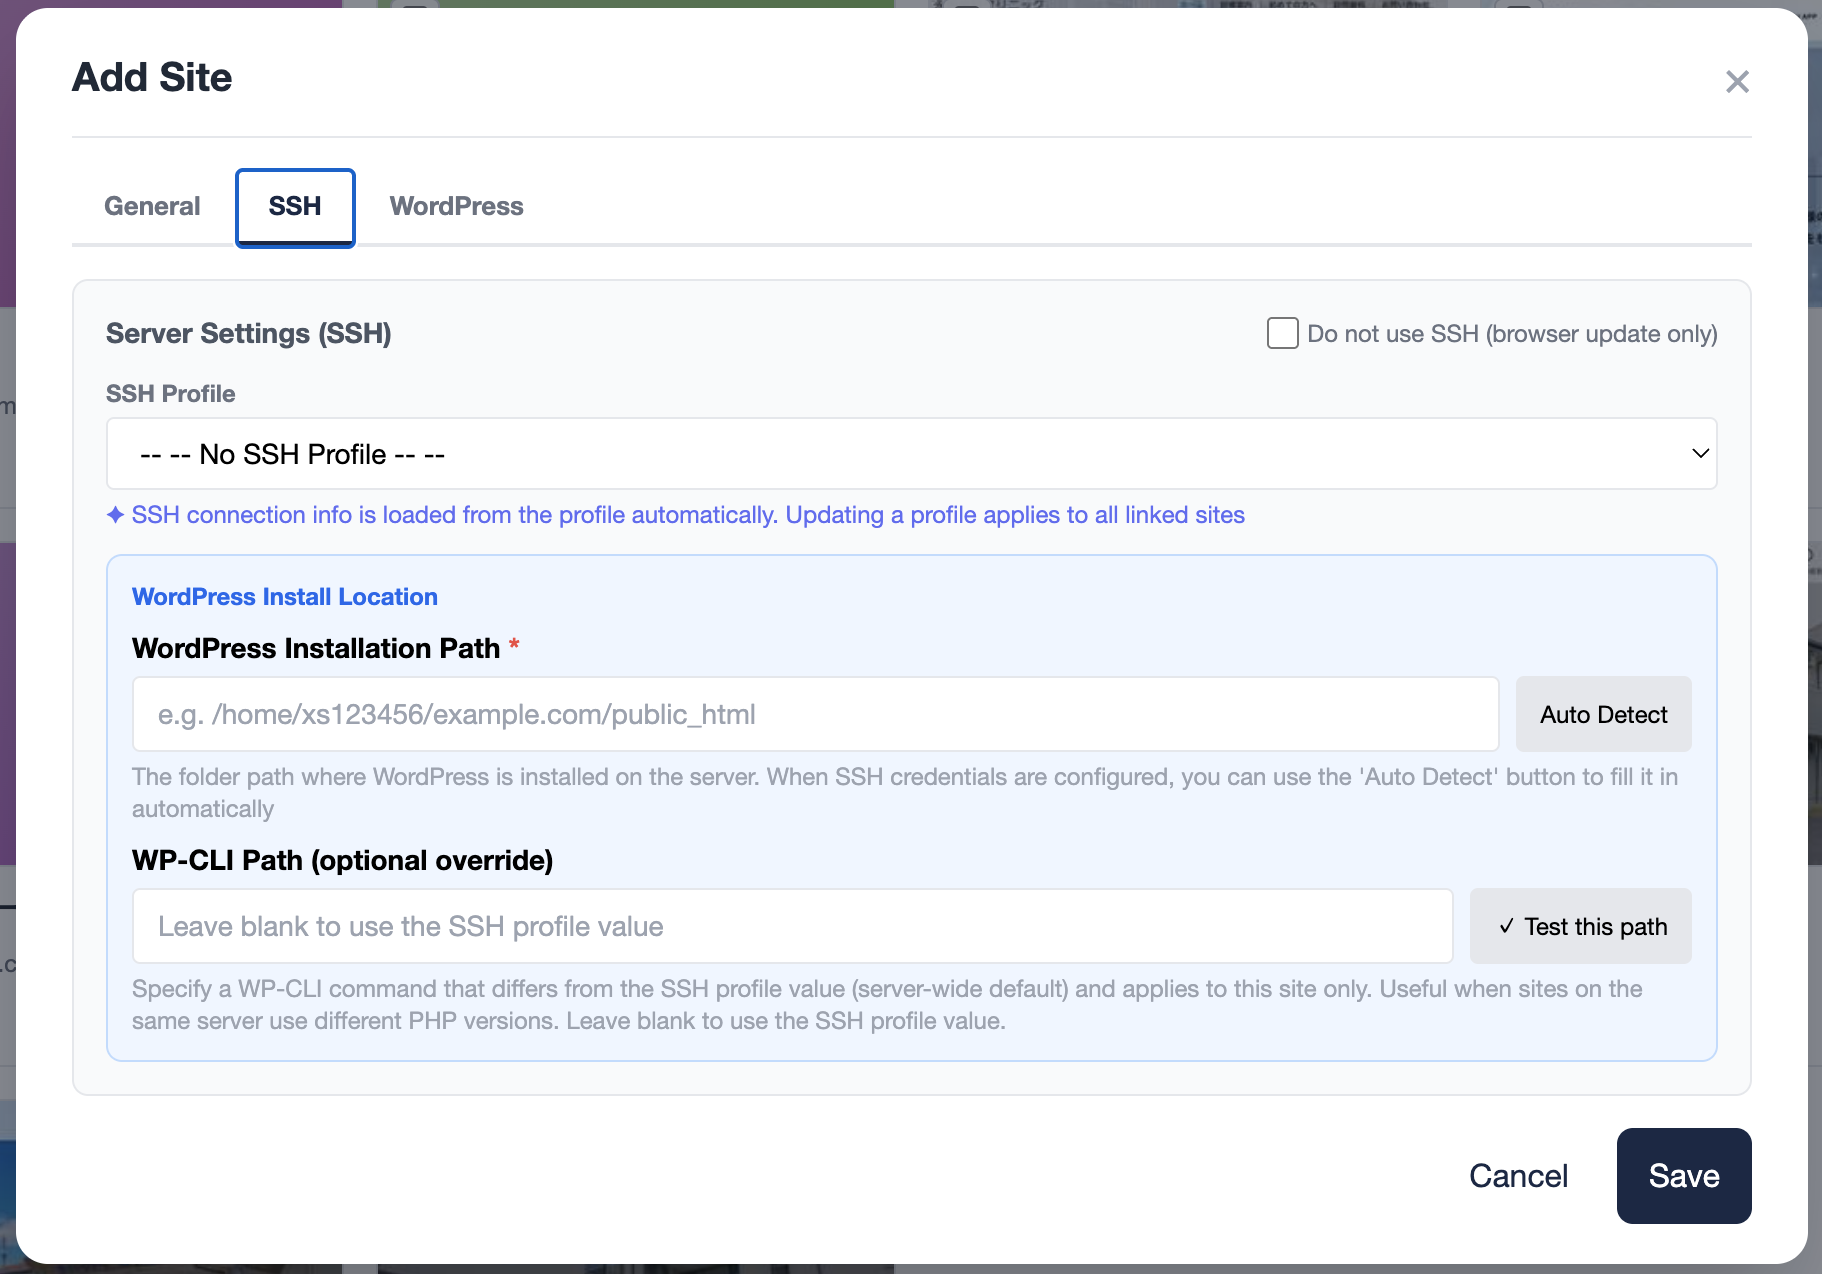The width and height of the screenshot is (1822, 1274).
Task: Open the SSH Profile dropdown
Action: pyautogui.click(x=911, y=454)
